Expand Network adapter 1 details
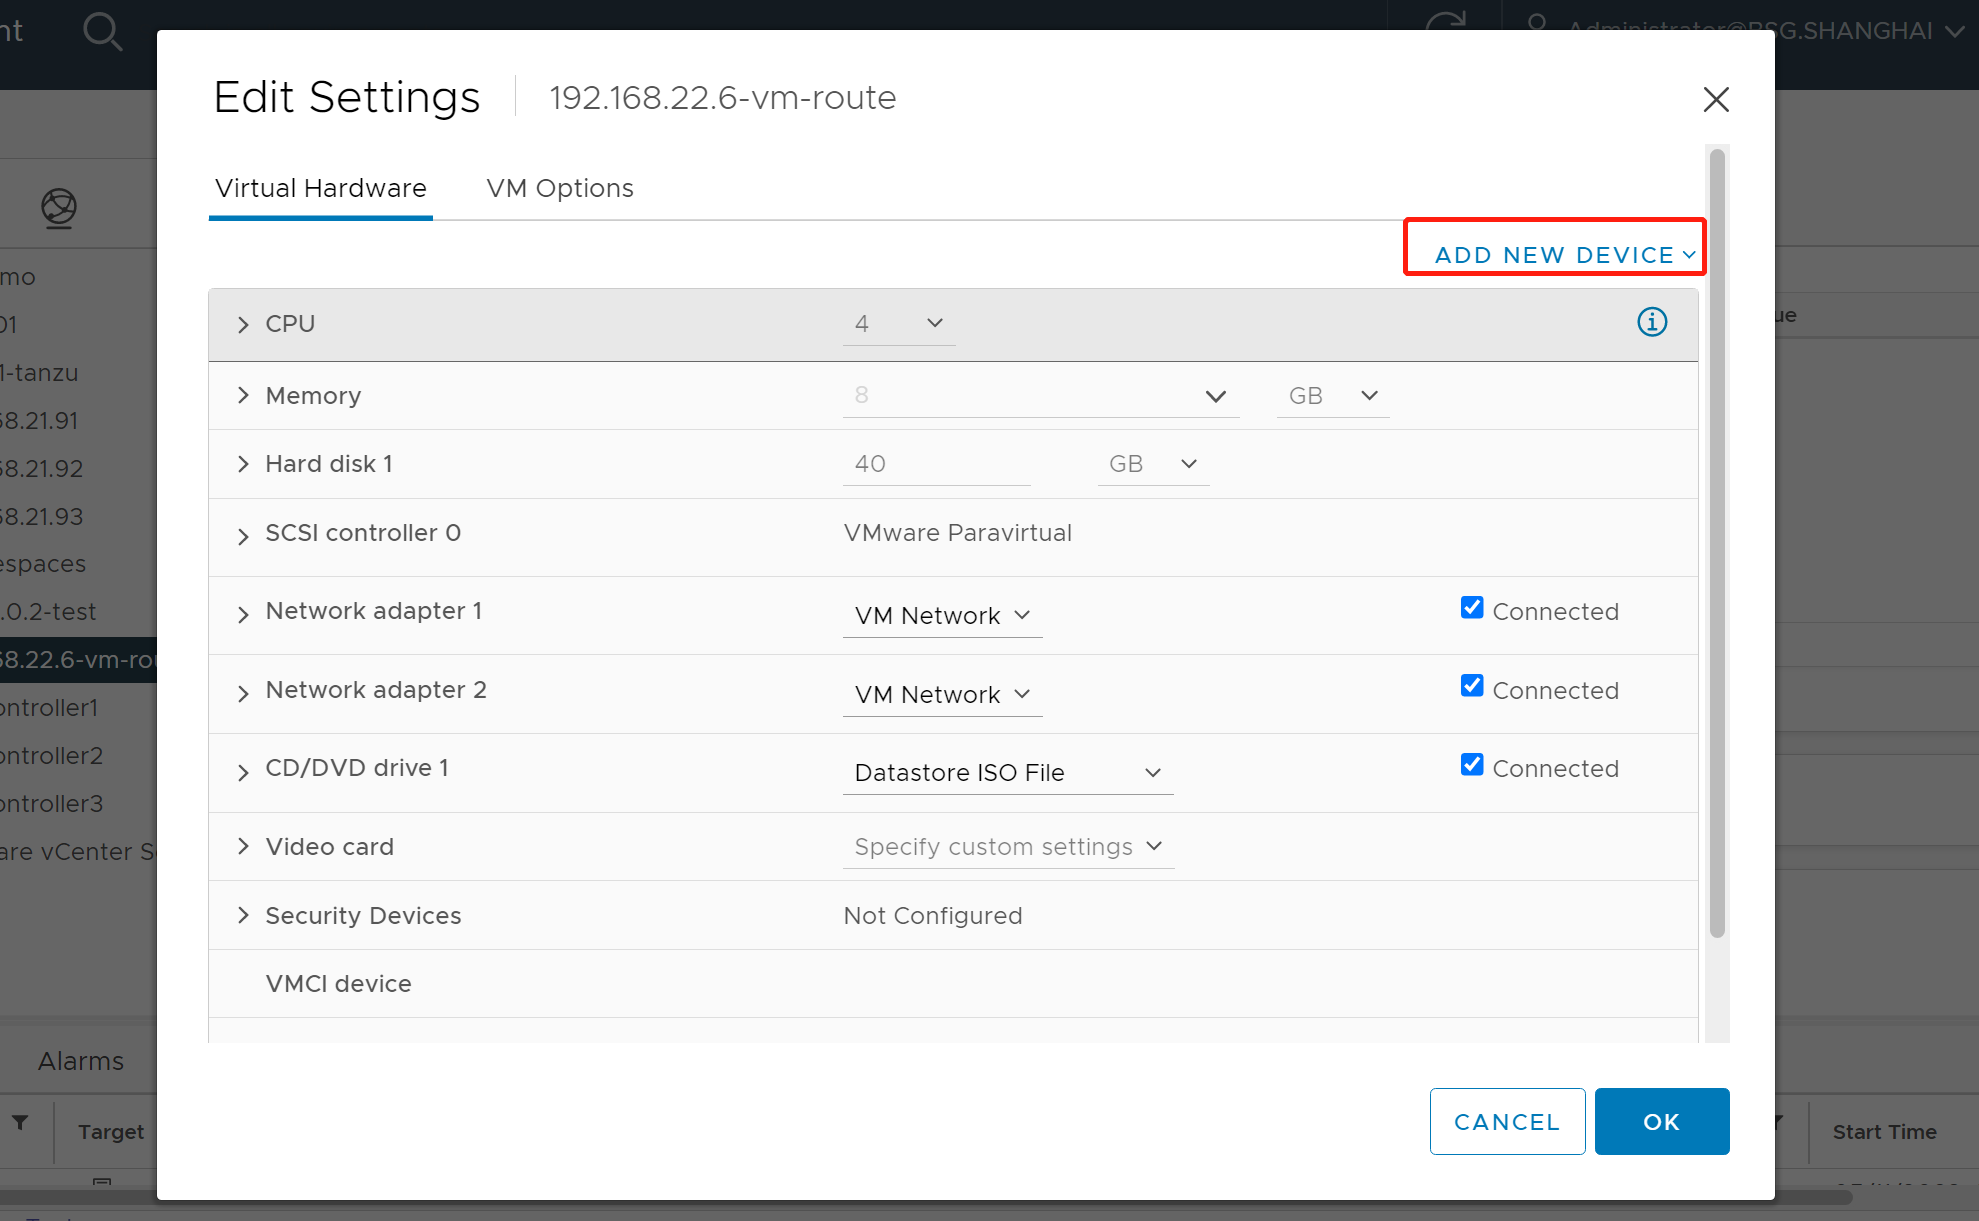 point(243,615)
